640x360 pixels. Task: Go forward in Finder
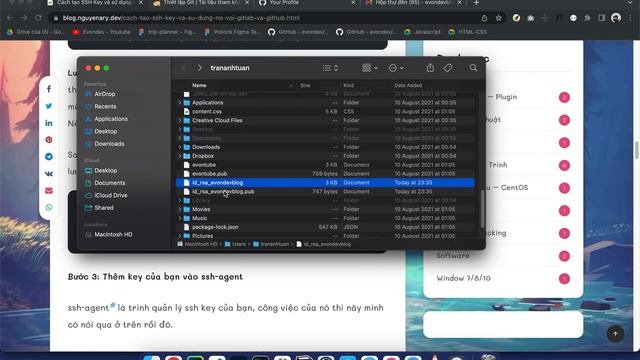pyautogui.click(x=199, y=68)
